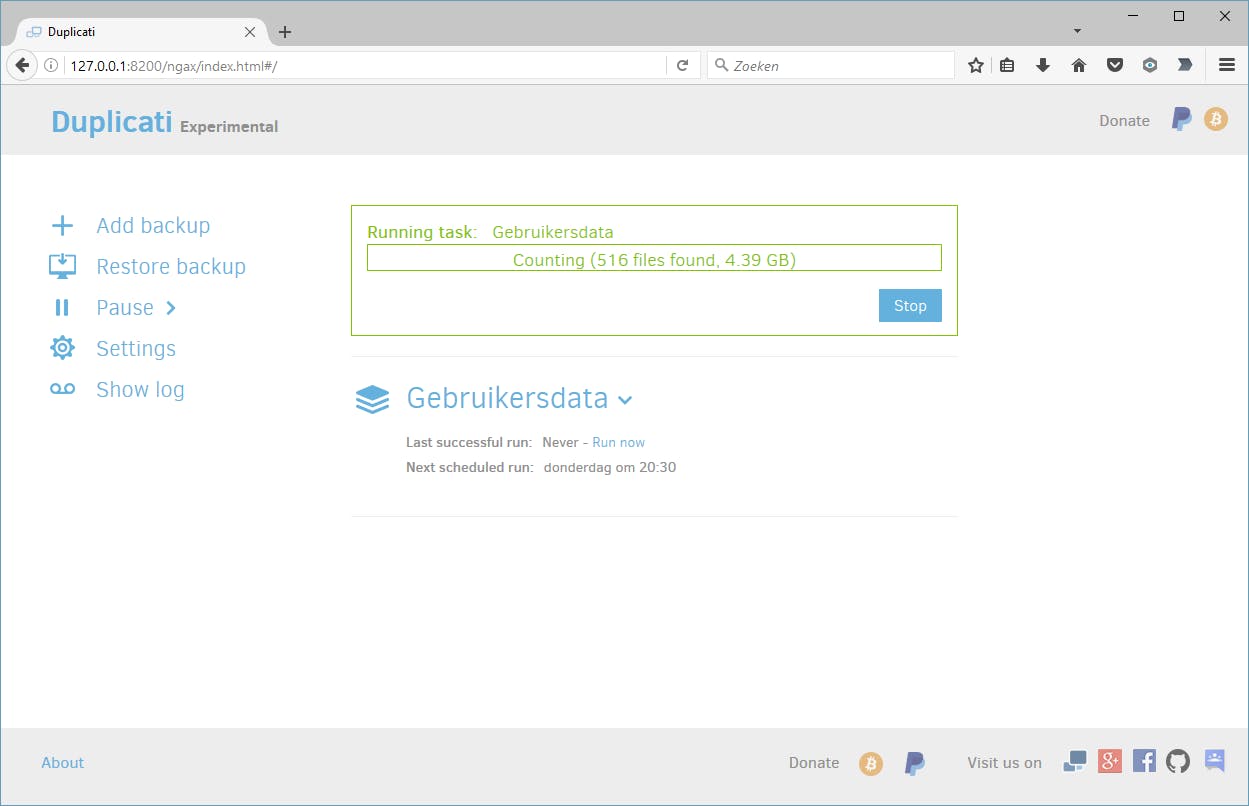
Task: Click the Counting files progress bar
Action: [x=654, y=258]
